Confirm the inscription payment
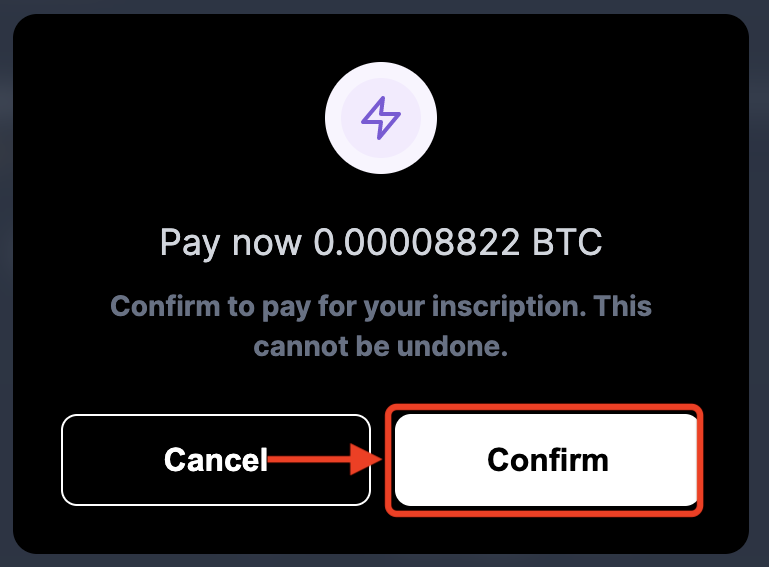The width and height of the screenshot is (769, 567). tap(546, 460)
